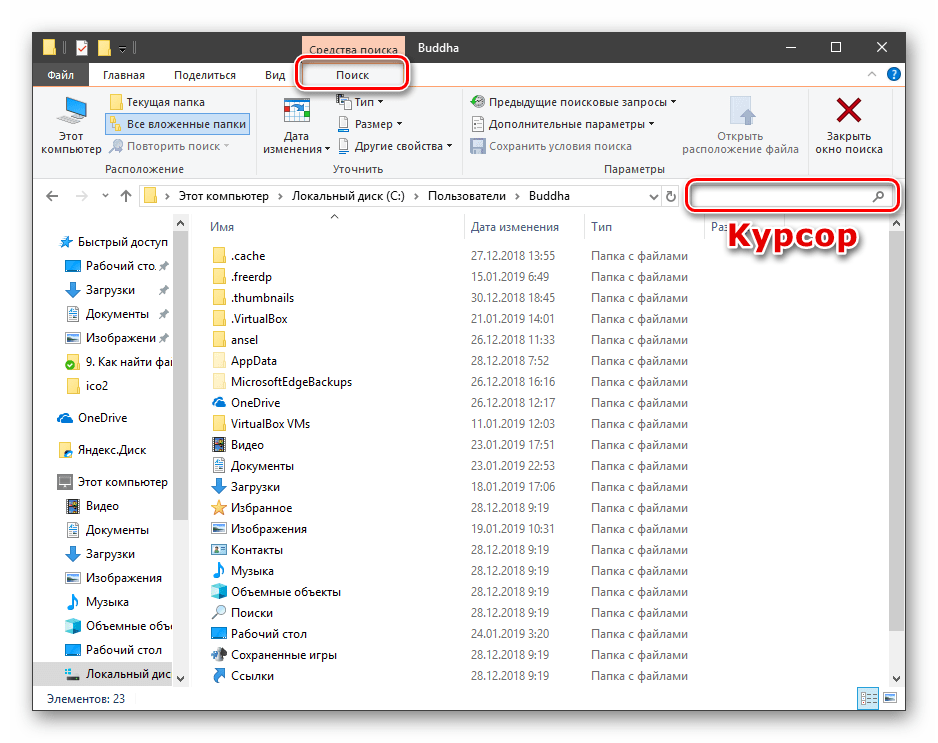Select the "Все вложенные папки" search option
Screen dimensions: 938x743
coord(177,124)
